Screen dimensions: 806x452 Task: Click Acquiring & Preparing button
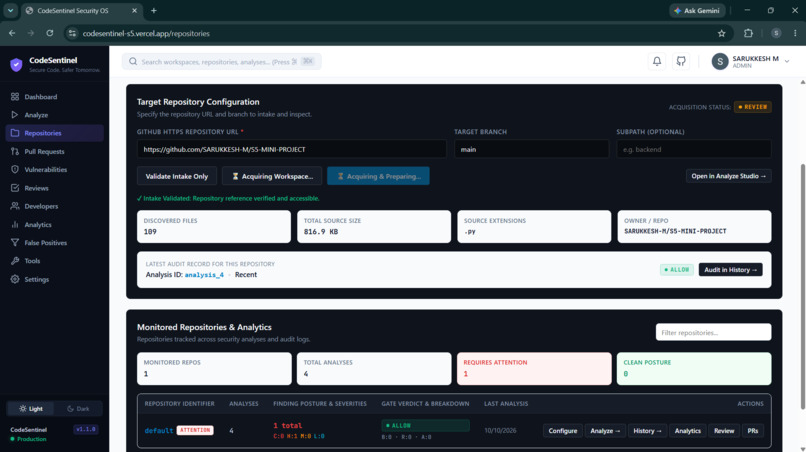(378, 176)
